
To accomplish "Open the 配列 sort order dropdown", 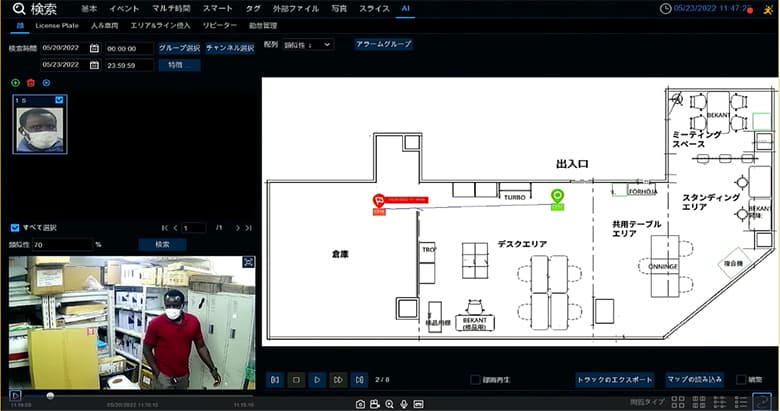I will tap(308, 45).
